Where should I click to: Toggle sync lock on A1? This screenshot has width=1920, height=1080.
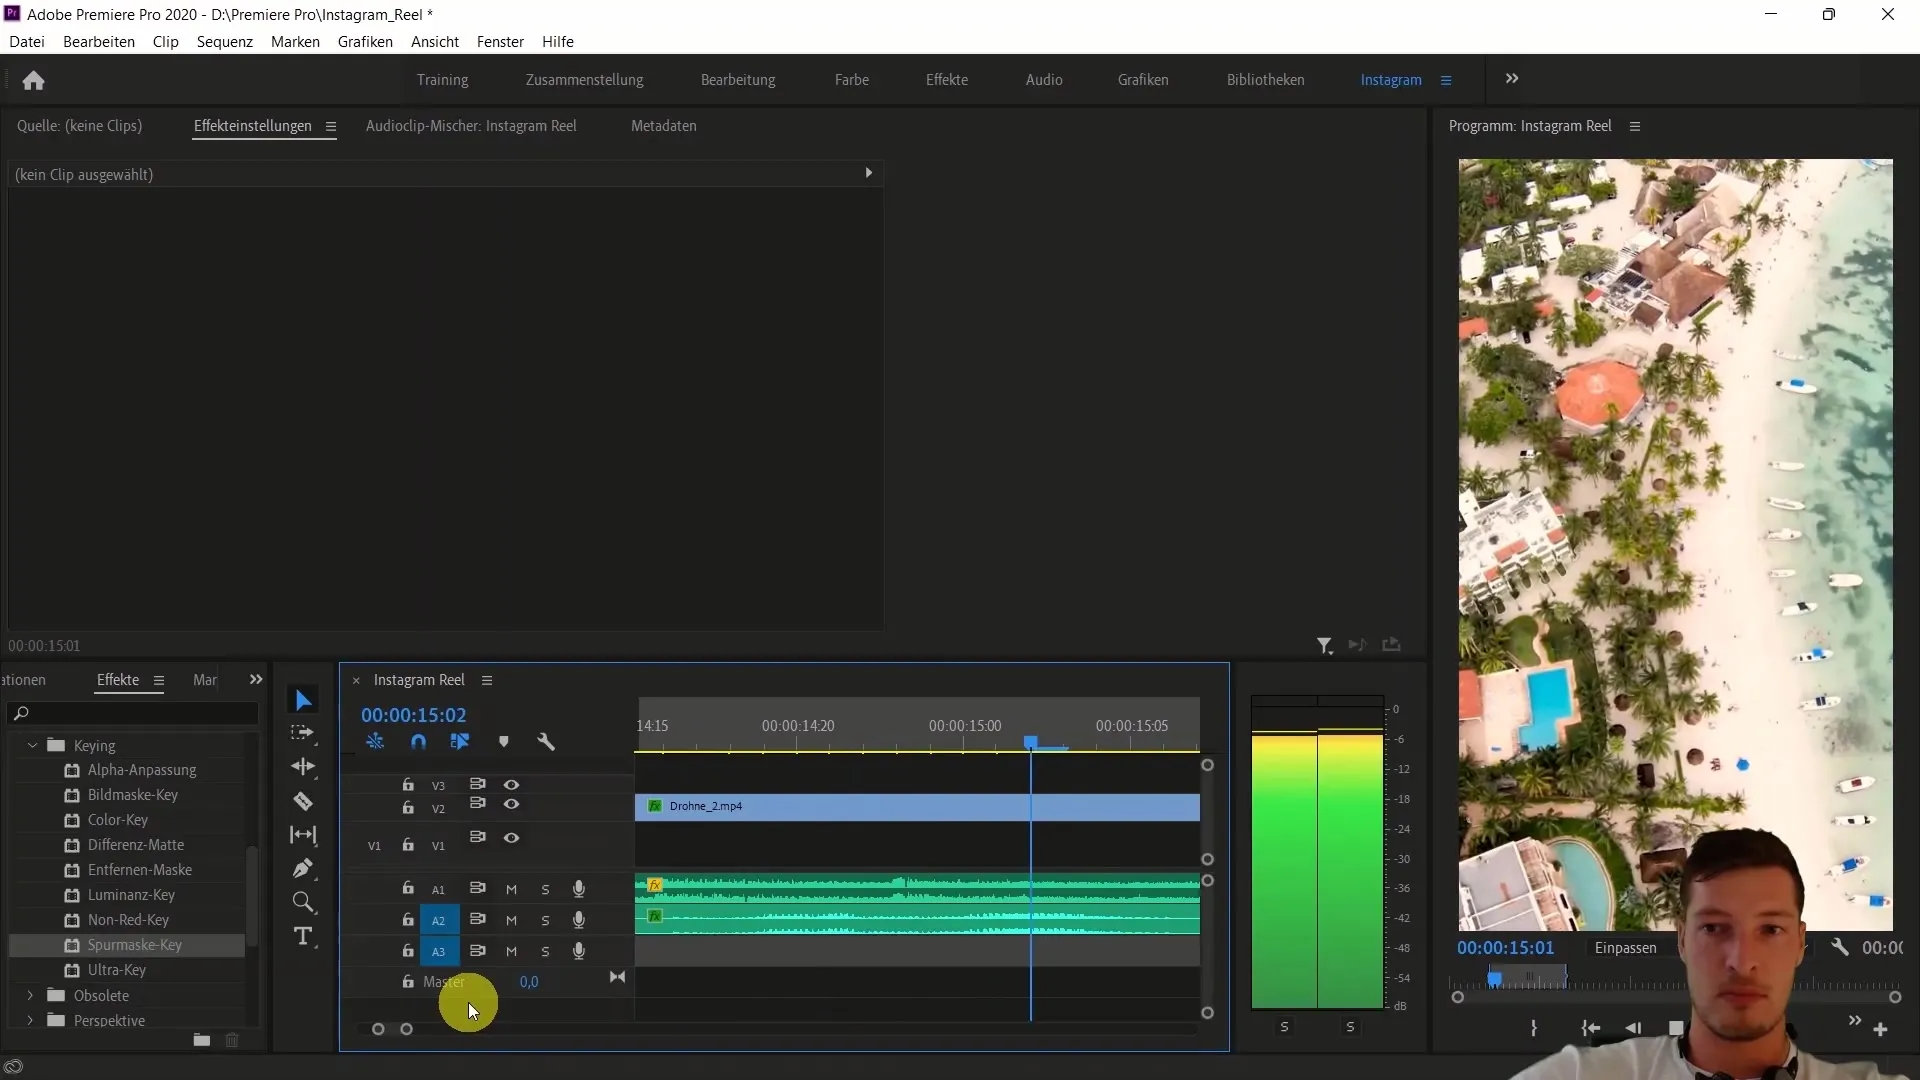click(x=478, y=888)
